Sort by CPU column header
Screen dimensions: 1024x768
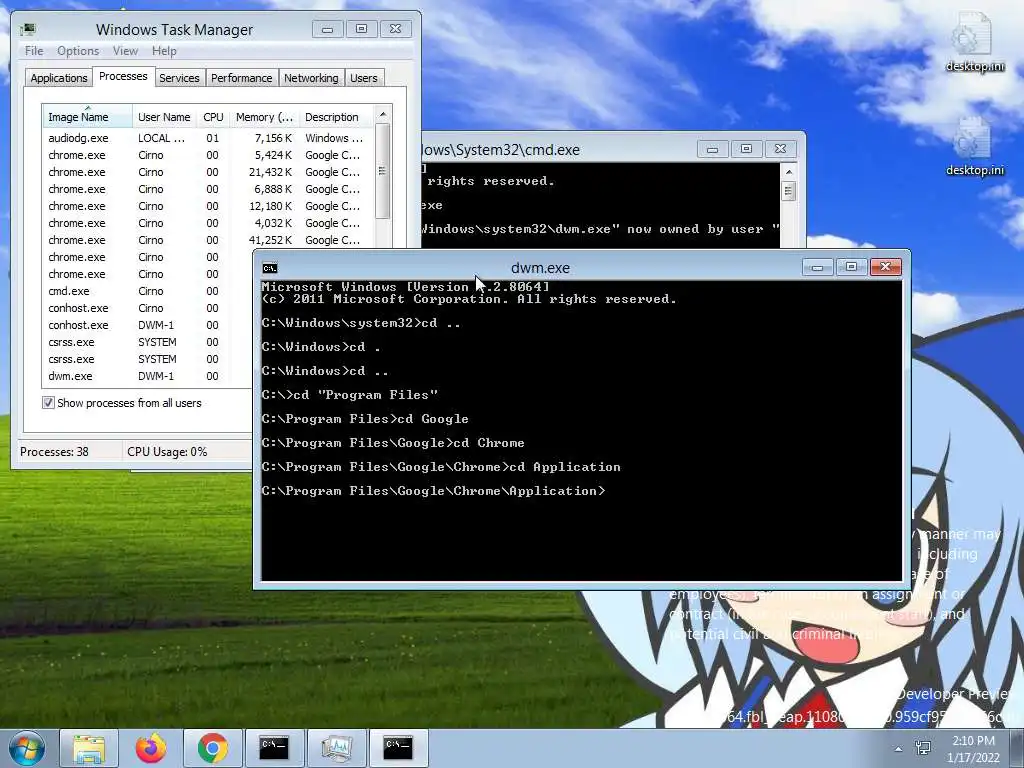(x=213, y=117)
